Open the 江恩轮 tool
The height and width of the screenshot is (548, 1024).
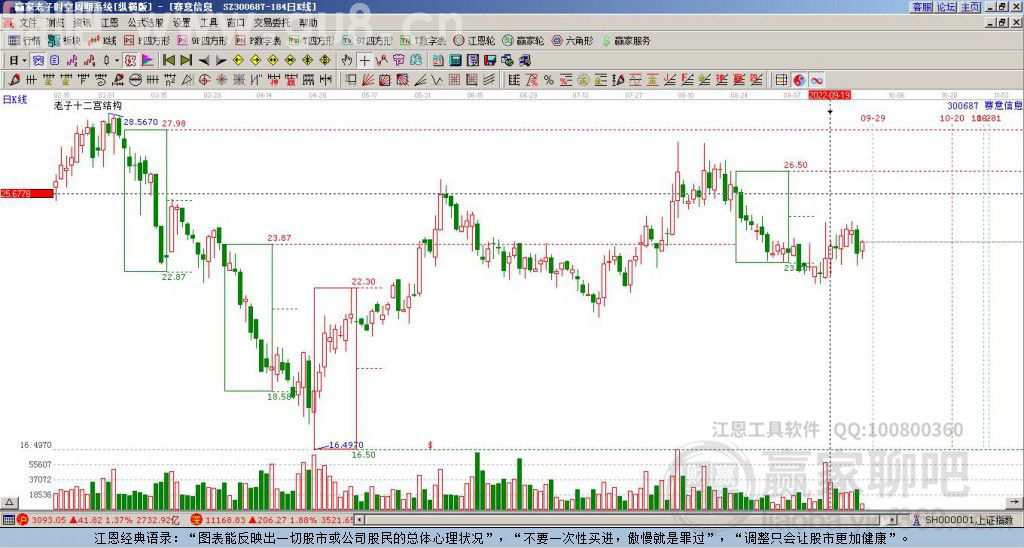(x=474, y=40)
